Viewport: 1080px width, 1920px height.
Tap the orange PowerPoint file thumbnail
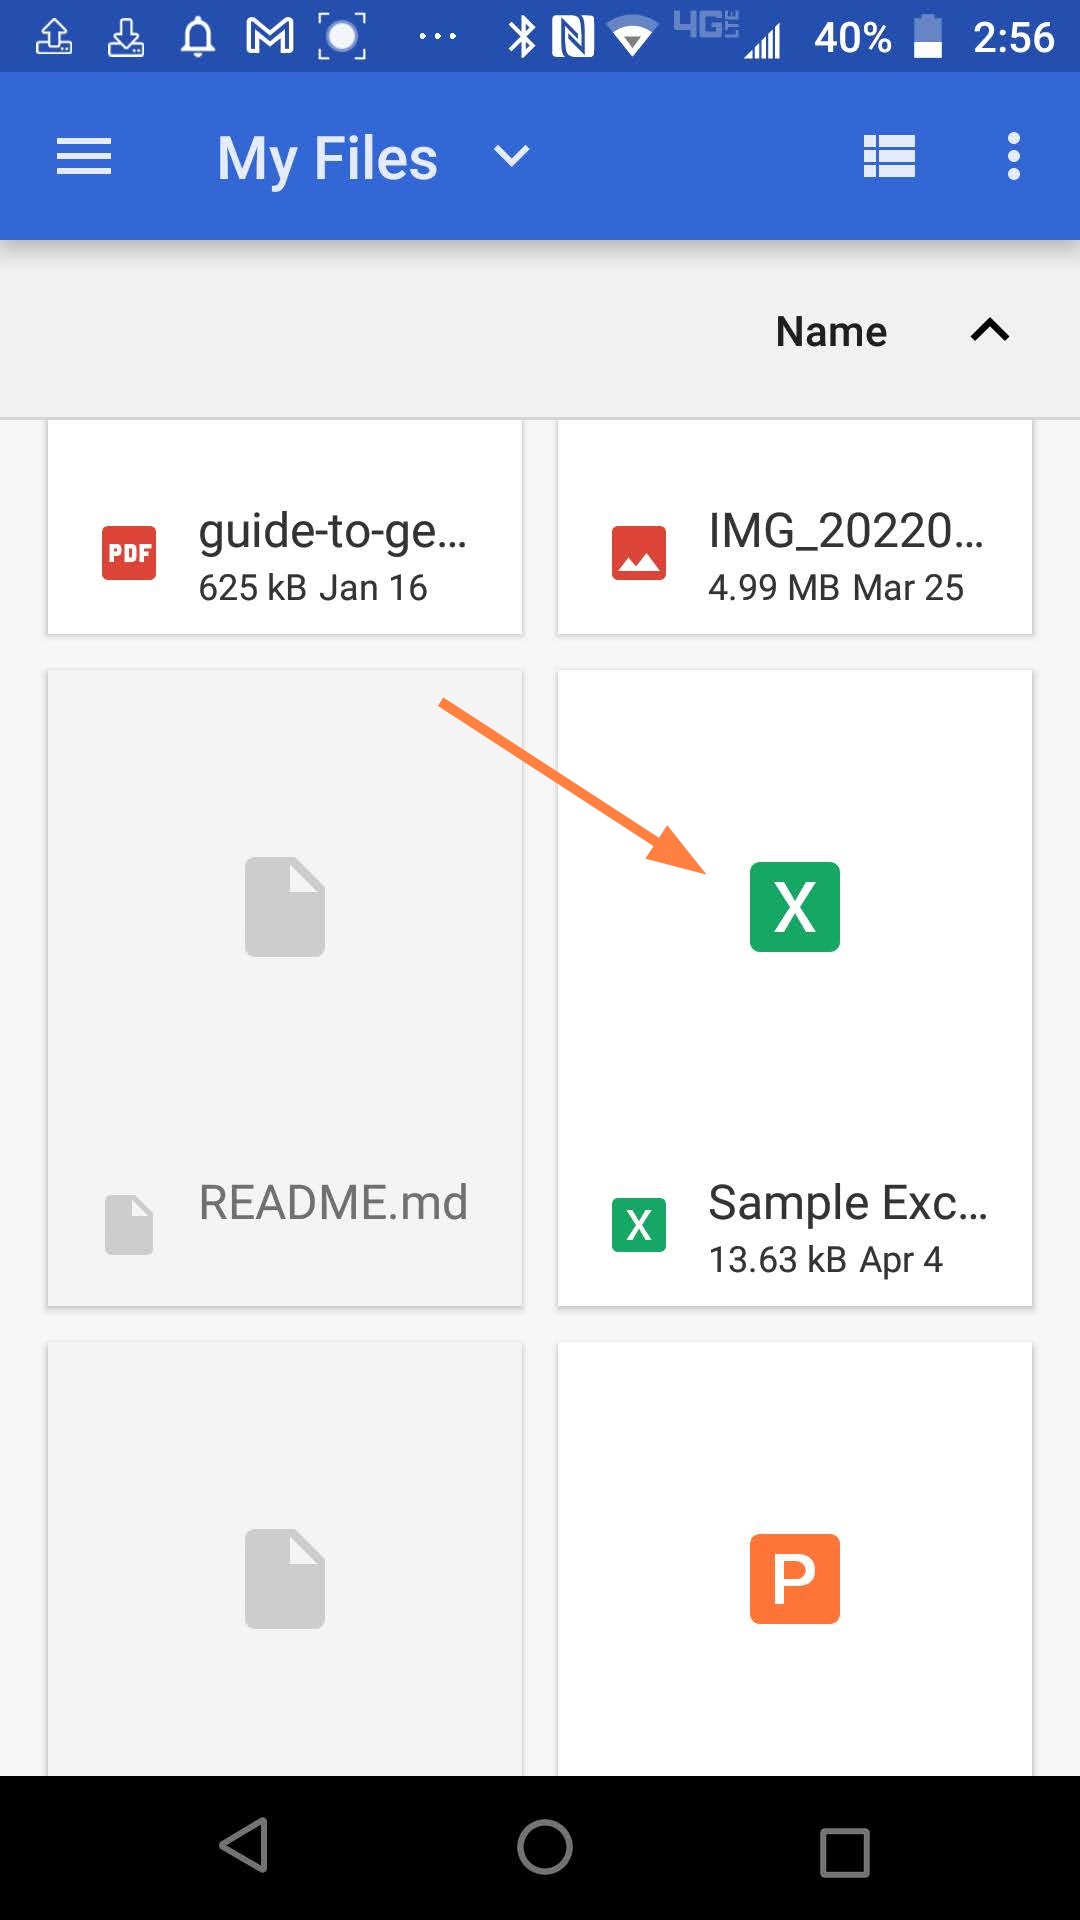[795, 1579]
